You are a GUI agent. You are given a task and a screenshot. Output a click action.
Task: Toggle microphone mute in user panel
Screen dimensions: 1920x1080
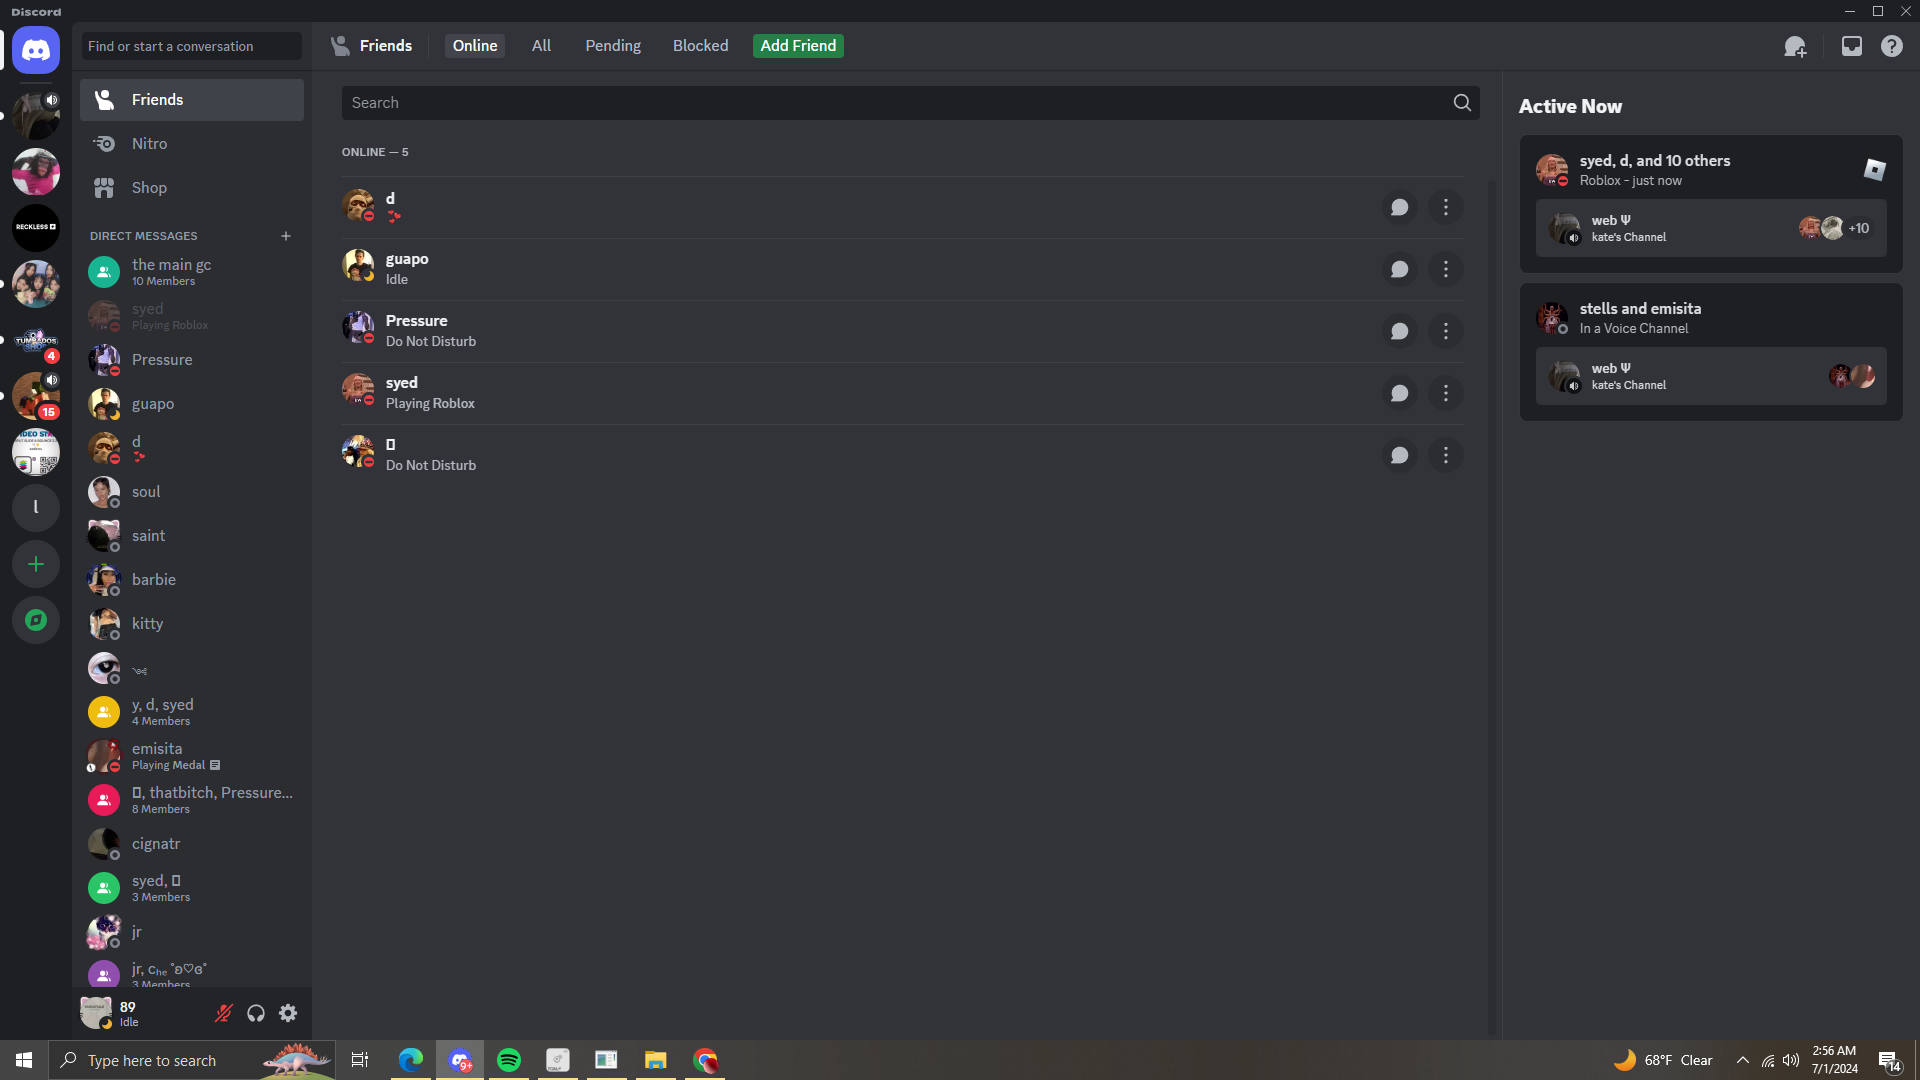point(224,1013)
